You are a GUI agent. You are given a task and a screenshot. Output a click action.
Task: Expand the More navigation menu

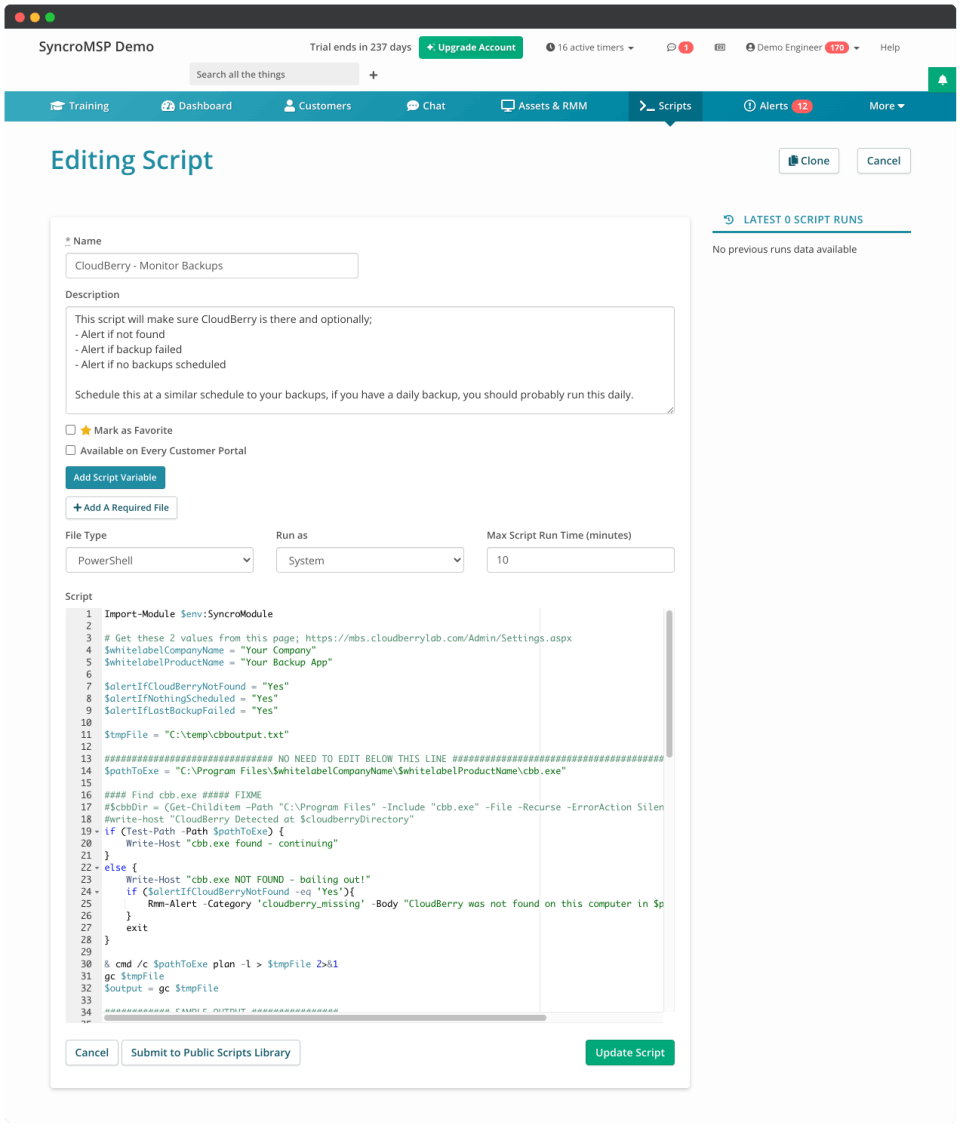(x=886, y=106)
